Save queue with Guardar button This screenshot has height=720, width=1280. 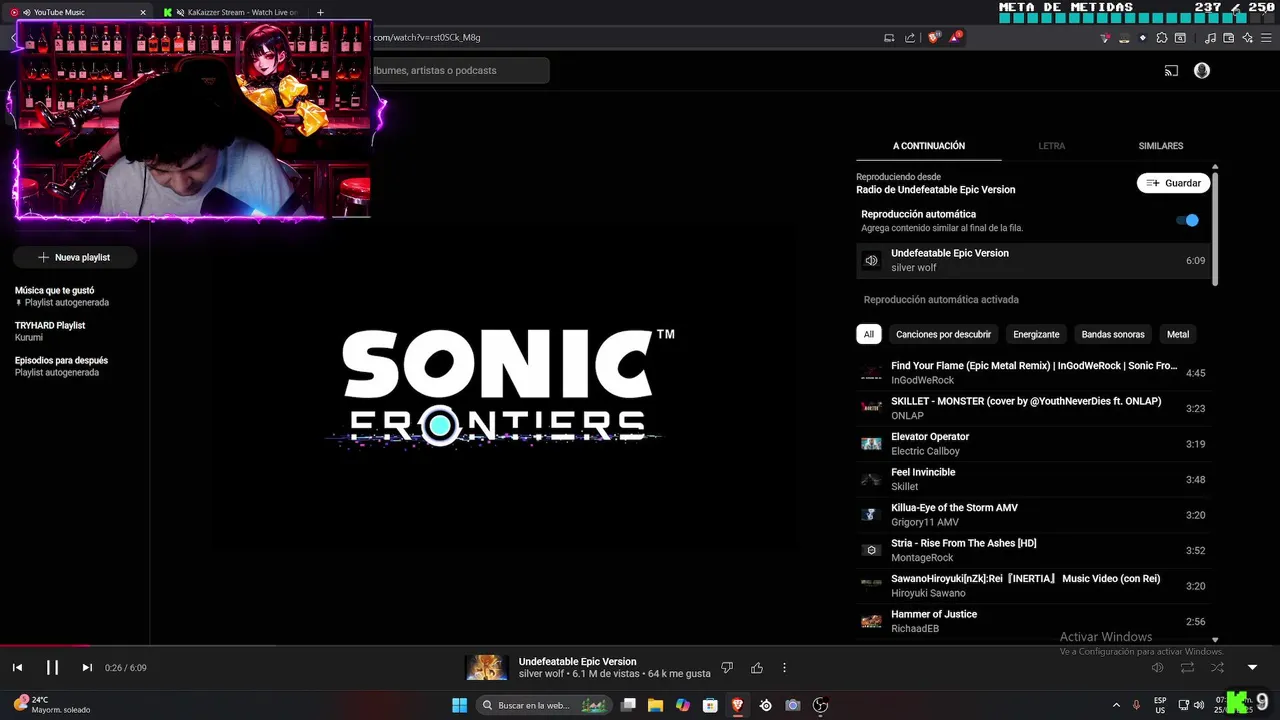pos(1174,183)
